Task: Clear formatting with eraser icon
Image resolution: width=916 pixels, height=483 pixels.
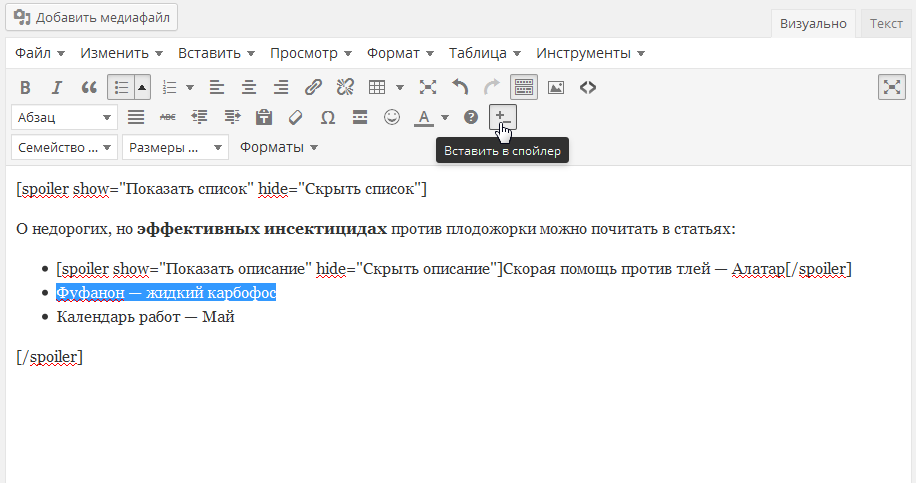Action: pos(296,117)
